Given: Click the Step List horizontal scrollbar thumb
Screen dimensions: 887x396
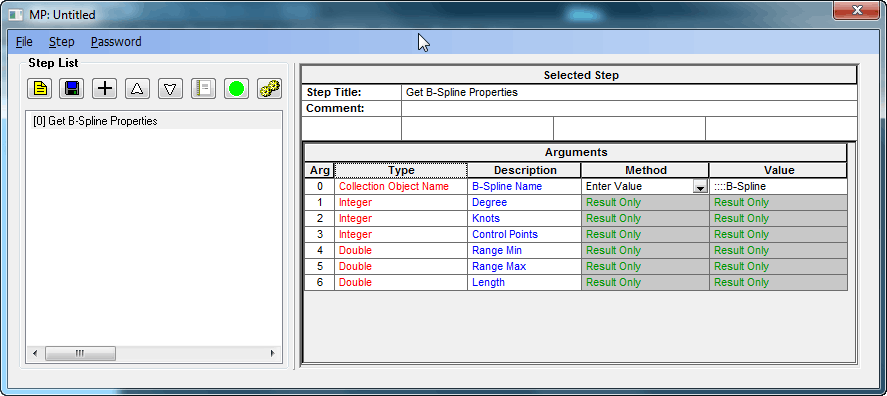Looking at the screenshot, I should coord(80,354).
